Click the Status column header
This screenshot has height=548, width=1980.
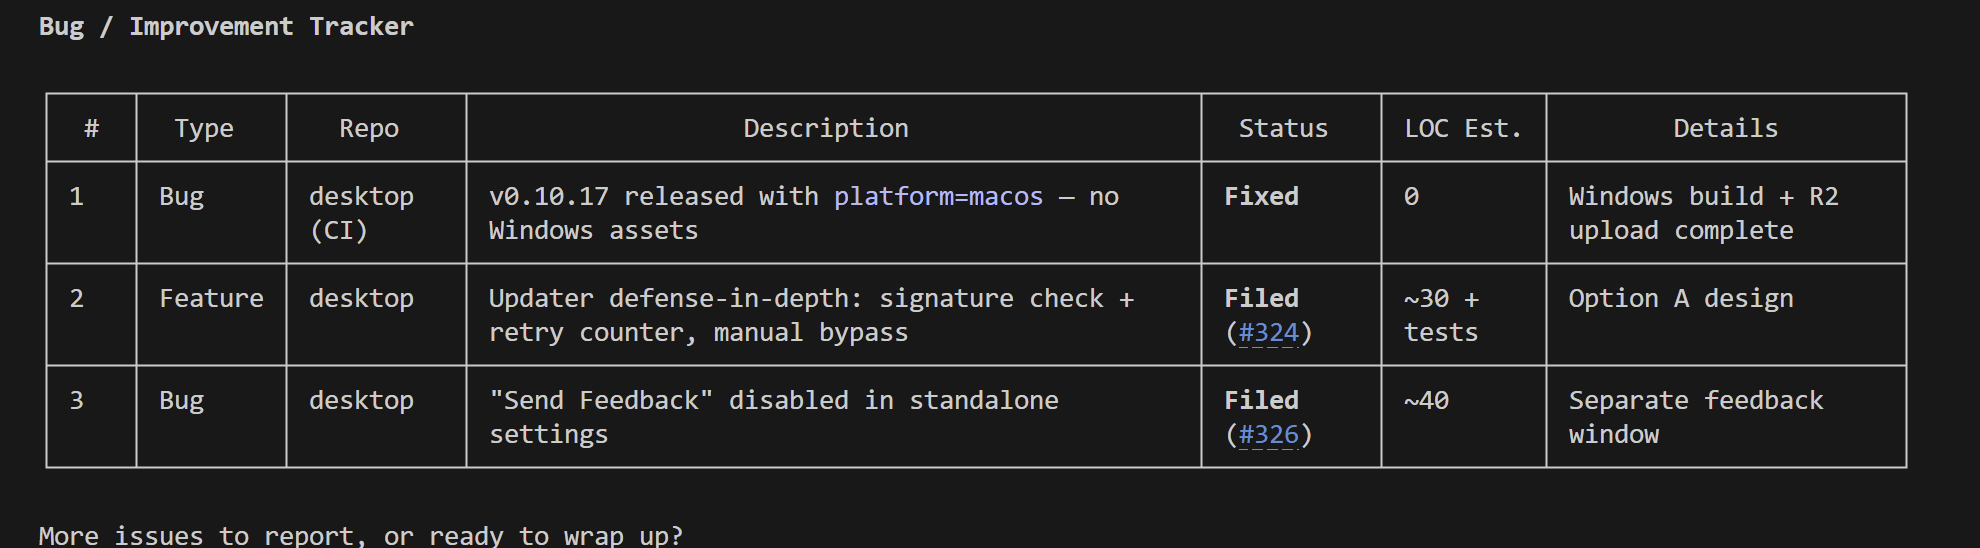1283,129
